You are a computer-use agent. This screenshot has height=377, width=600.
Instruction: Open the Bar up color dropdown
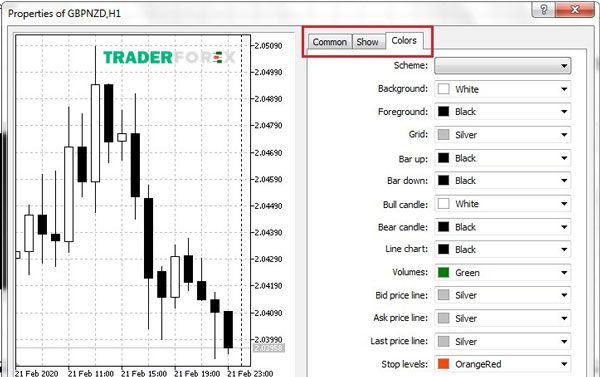tap(503, 158)
